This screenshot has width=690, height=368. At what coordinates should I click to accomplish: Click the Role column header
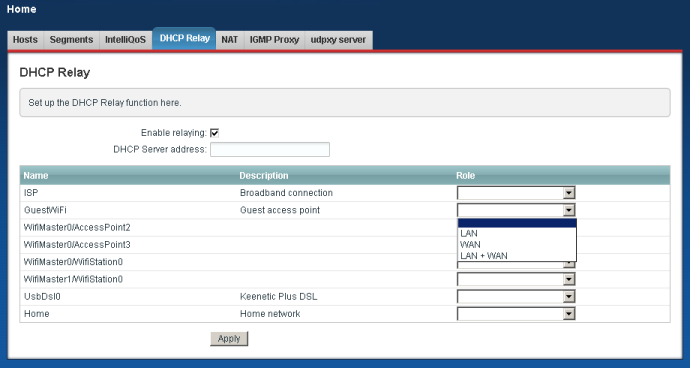pyautogui.click(x=466, y=176)
